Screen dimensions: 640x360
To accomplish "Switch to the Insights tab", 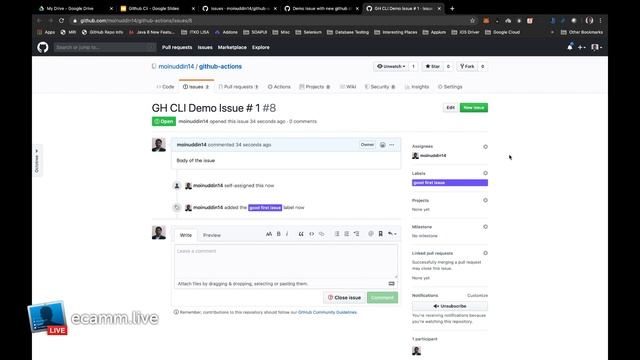I will coord(417,87).
